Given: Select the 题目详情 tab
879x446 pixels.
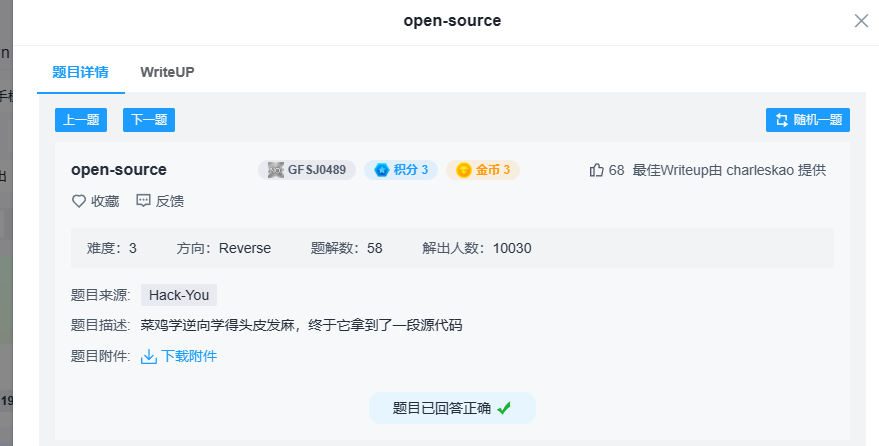Looking at the screenshot, I should [x=81, y=72].
